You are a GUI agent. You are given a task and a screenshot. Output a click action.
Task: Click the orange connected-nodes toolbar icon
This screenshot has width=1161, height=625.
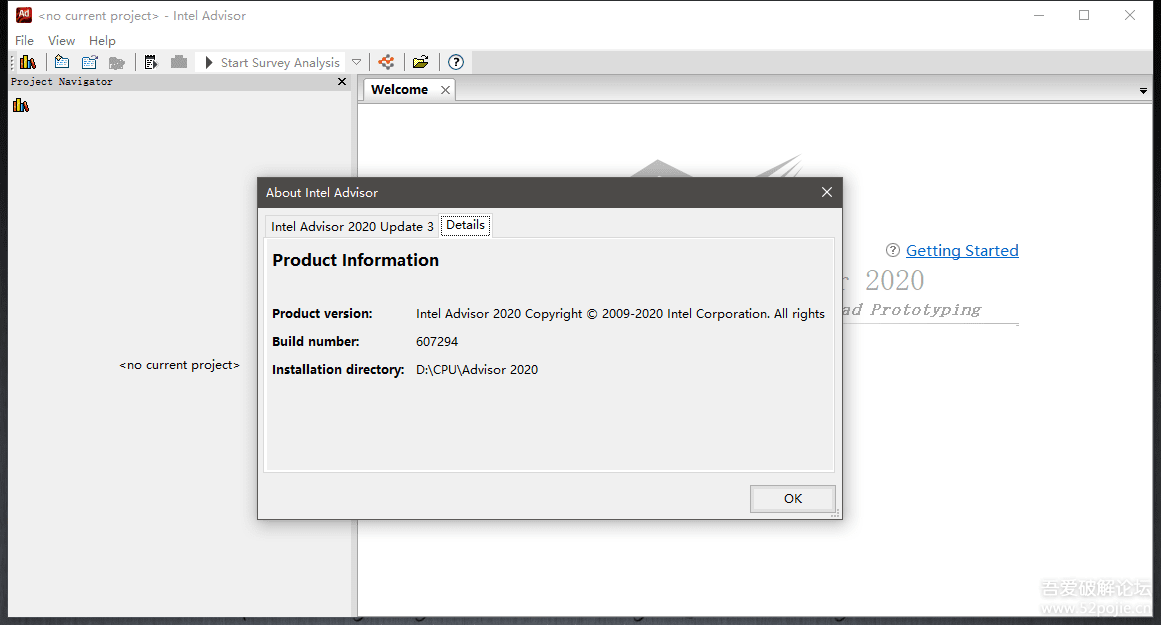[x=387, y=62]
